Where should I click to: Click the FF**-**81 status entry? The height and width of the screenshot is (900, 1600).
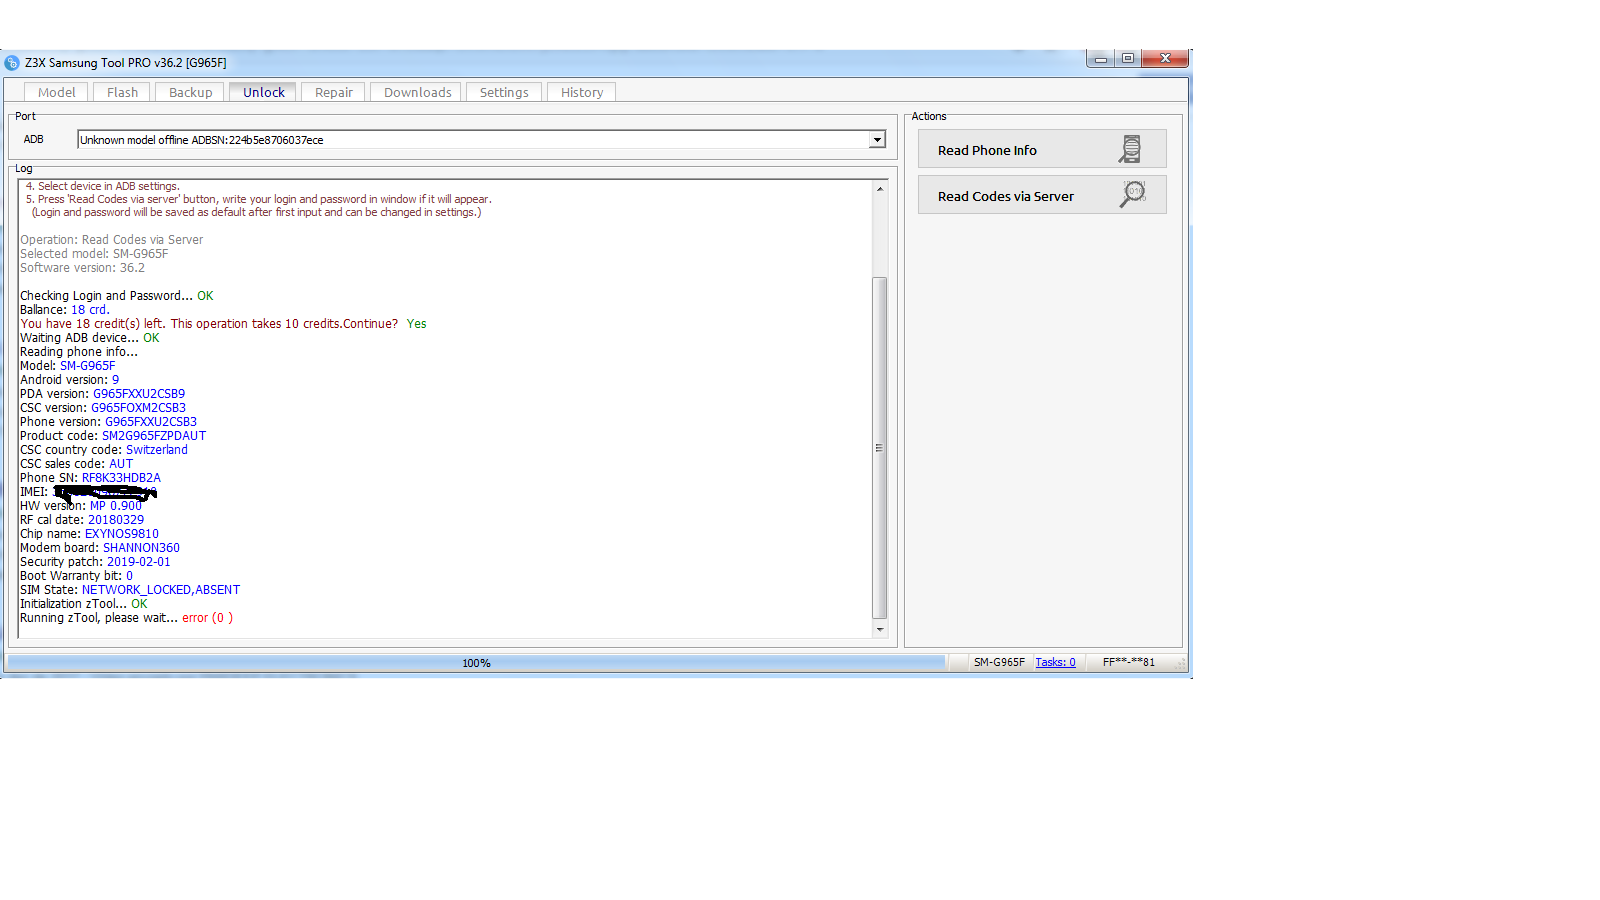click(x=1128, y=662)
